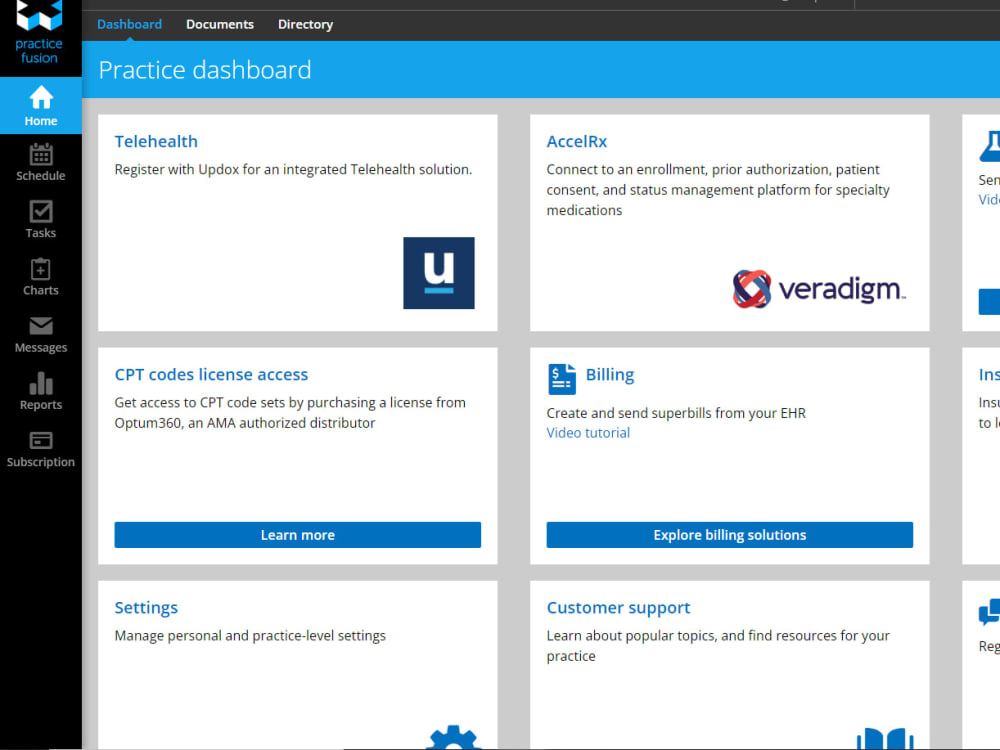
Task: Click 'Learn about popular topics' text
Action: click(718, 645)
